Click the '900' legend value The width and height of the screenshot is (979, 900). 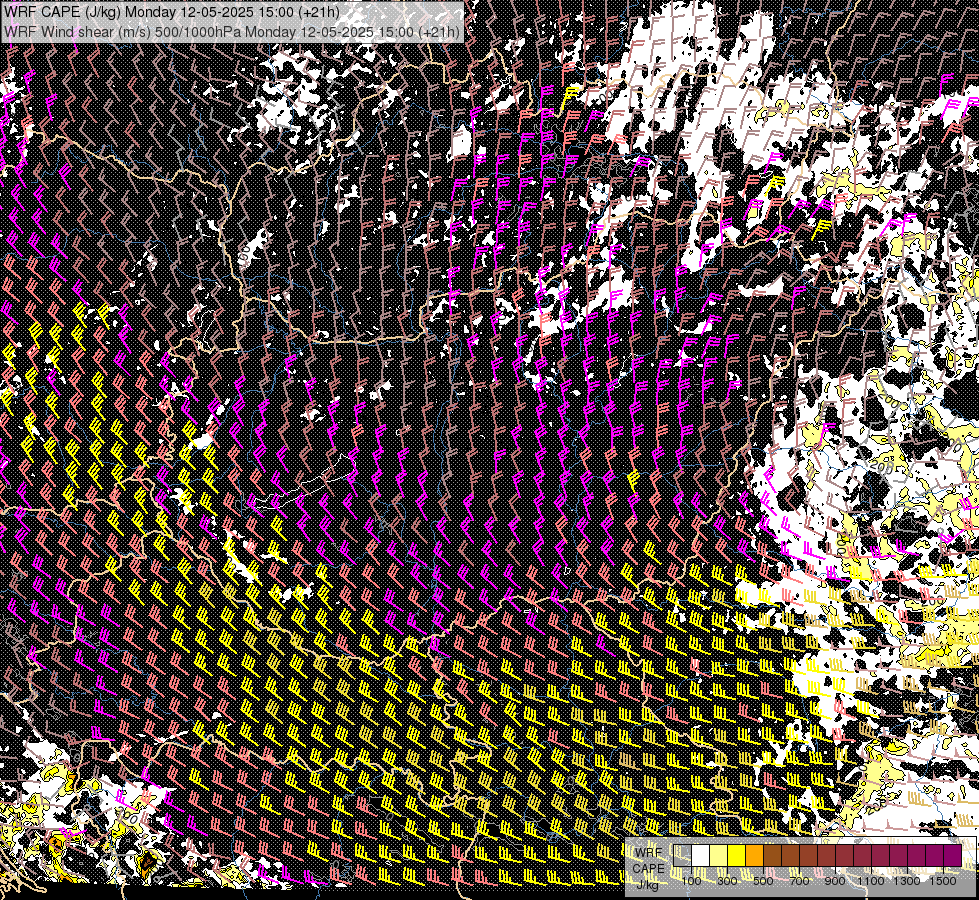point(835,881)
